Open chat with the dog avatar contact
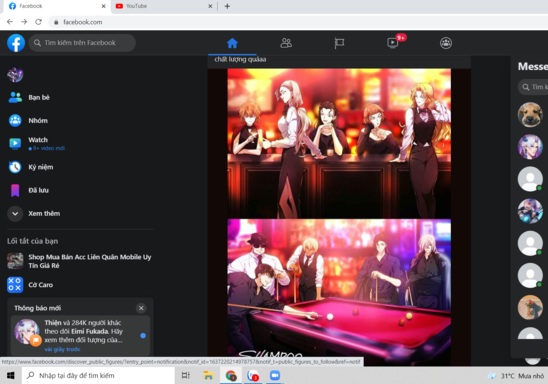 pyautogui.click(x=530, y=115)
